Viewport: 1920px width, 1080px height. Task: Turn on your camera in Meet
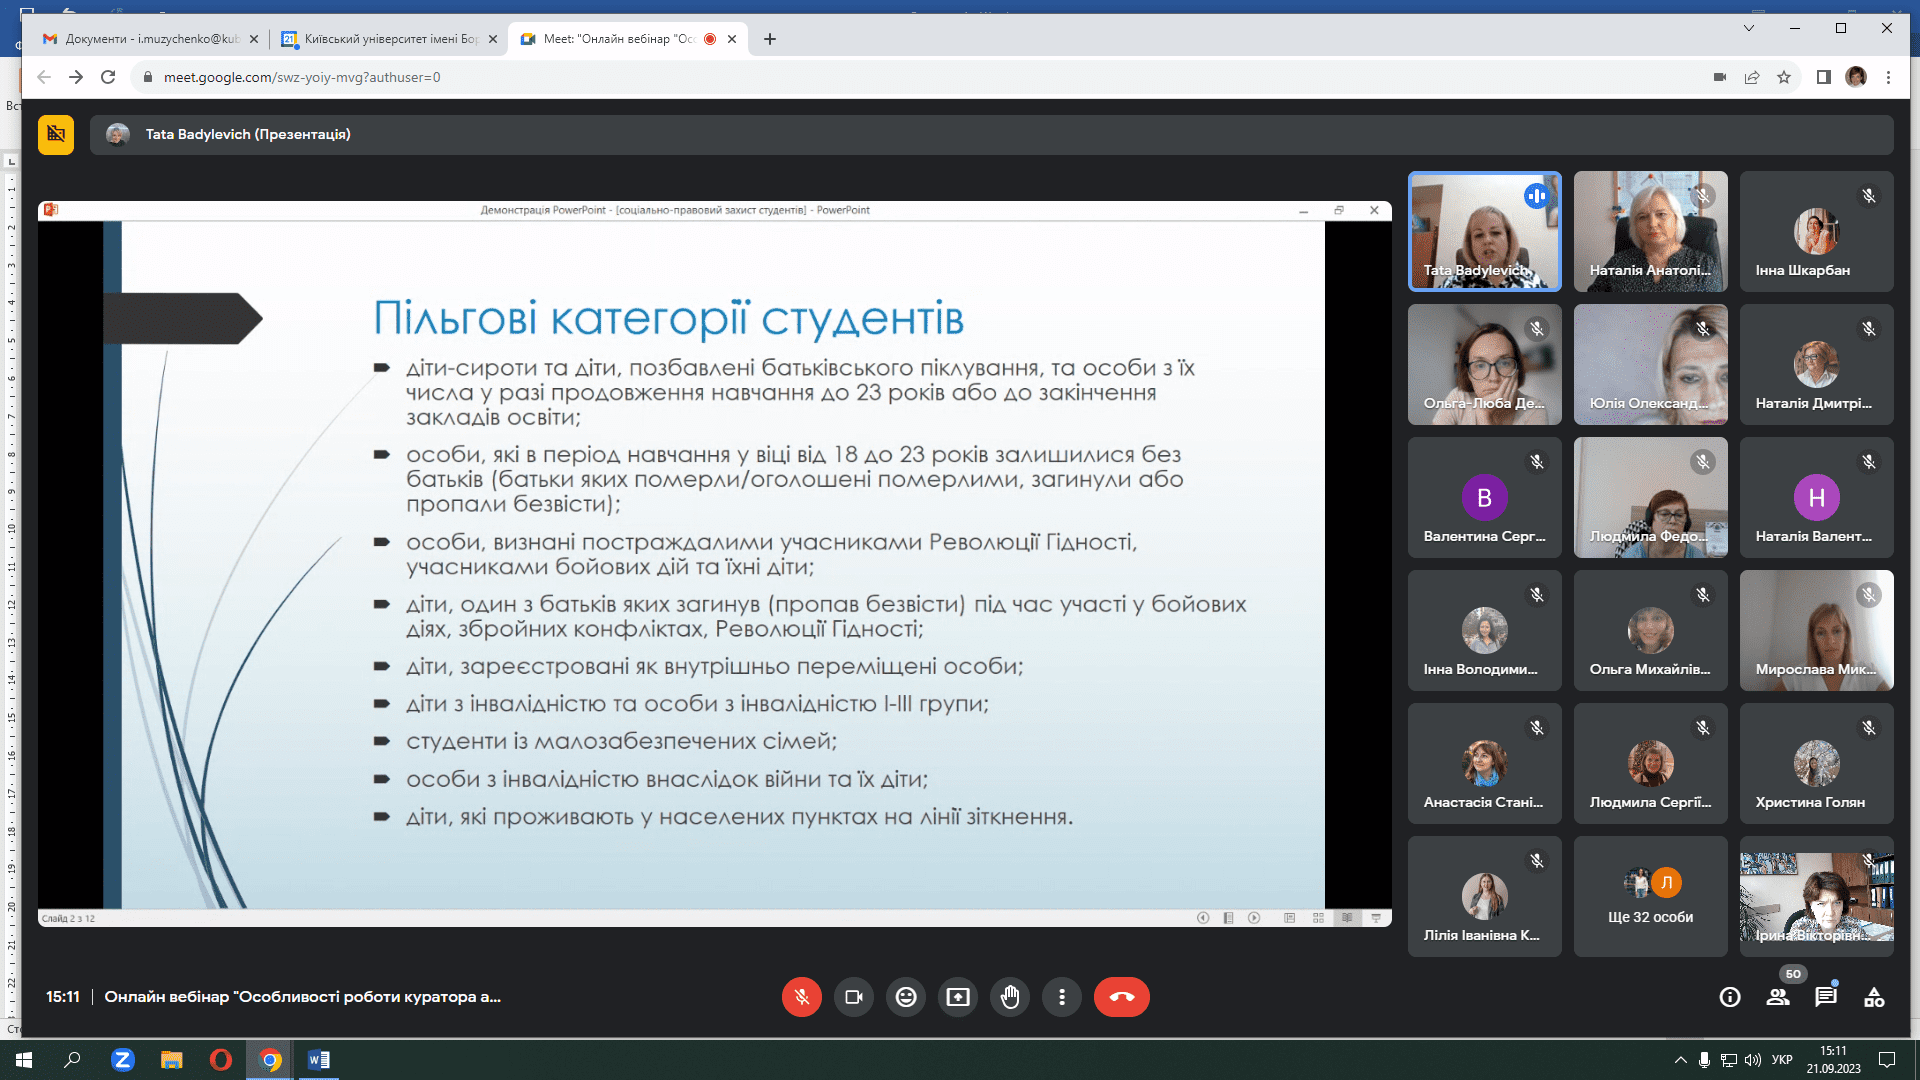[x=853, y=997]
